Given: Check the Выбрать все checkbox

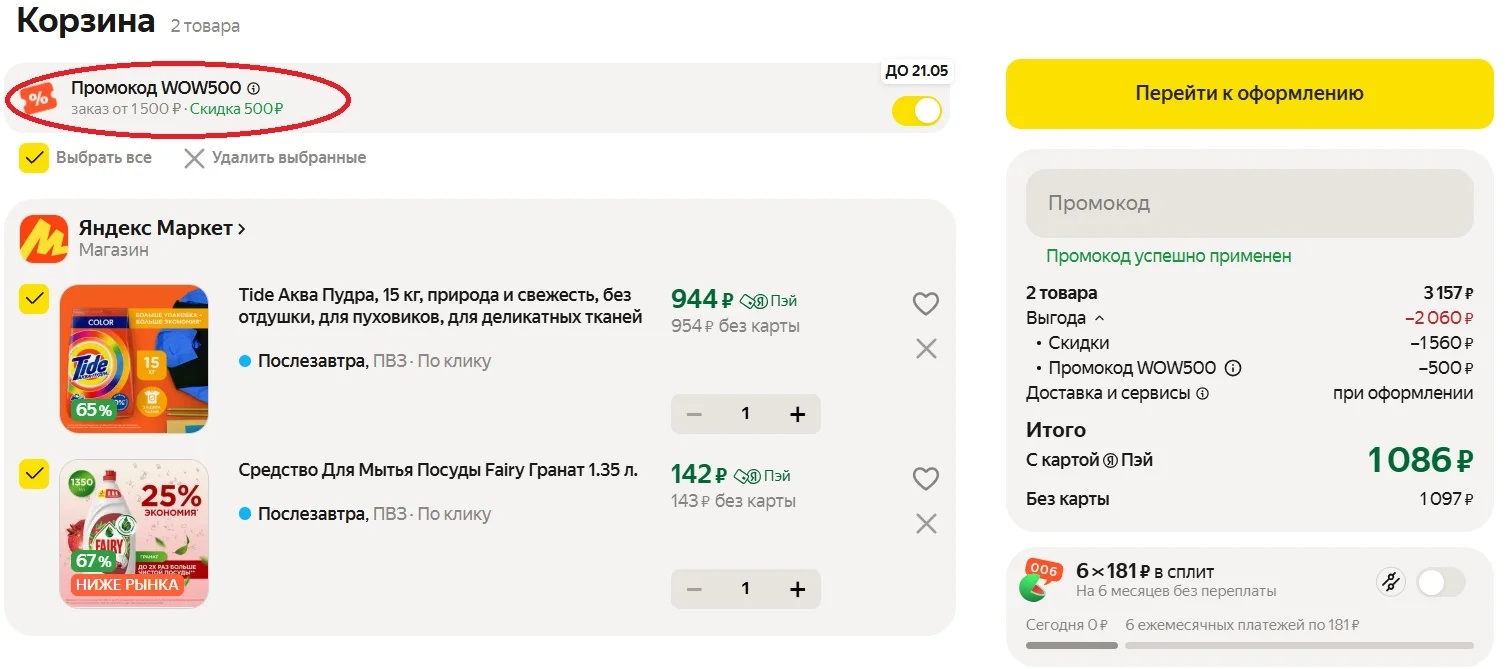Looking at the screenshot, I should coord(34,158).
